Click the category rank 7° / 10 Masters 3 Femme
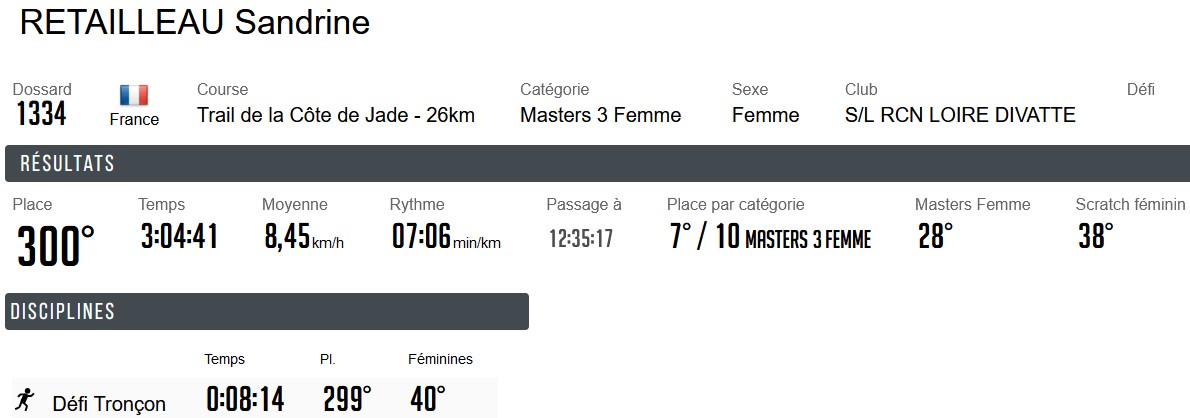This screenshot has width=1190, height=418. tap(770, 238)
